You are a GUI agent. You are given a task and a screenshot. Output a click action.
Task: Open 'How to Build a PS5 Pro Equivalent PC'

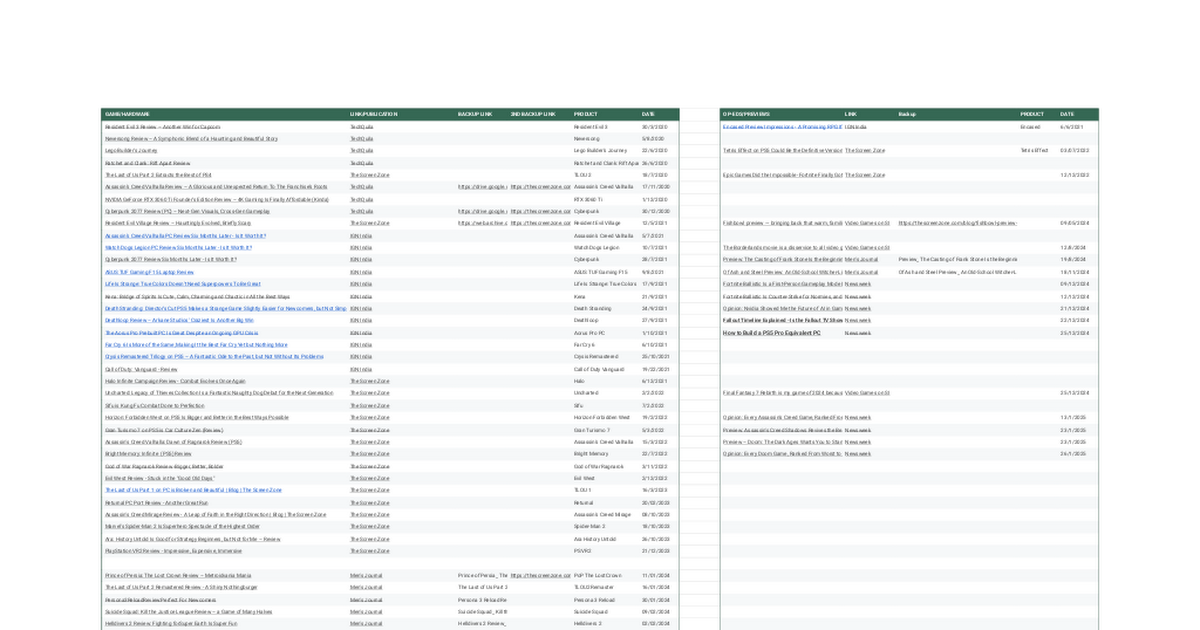pyautogui.click(x=771, y=333)
